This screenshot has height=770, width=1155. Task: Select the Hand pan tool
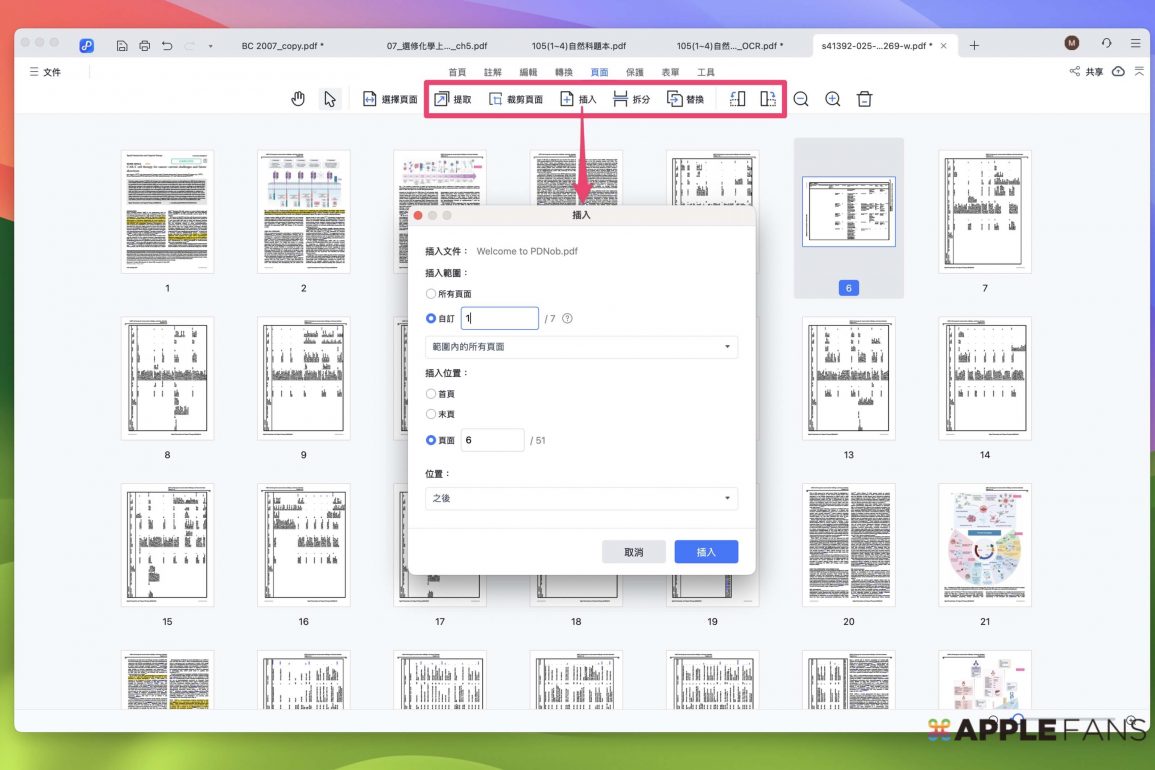[x=297, y=99]
